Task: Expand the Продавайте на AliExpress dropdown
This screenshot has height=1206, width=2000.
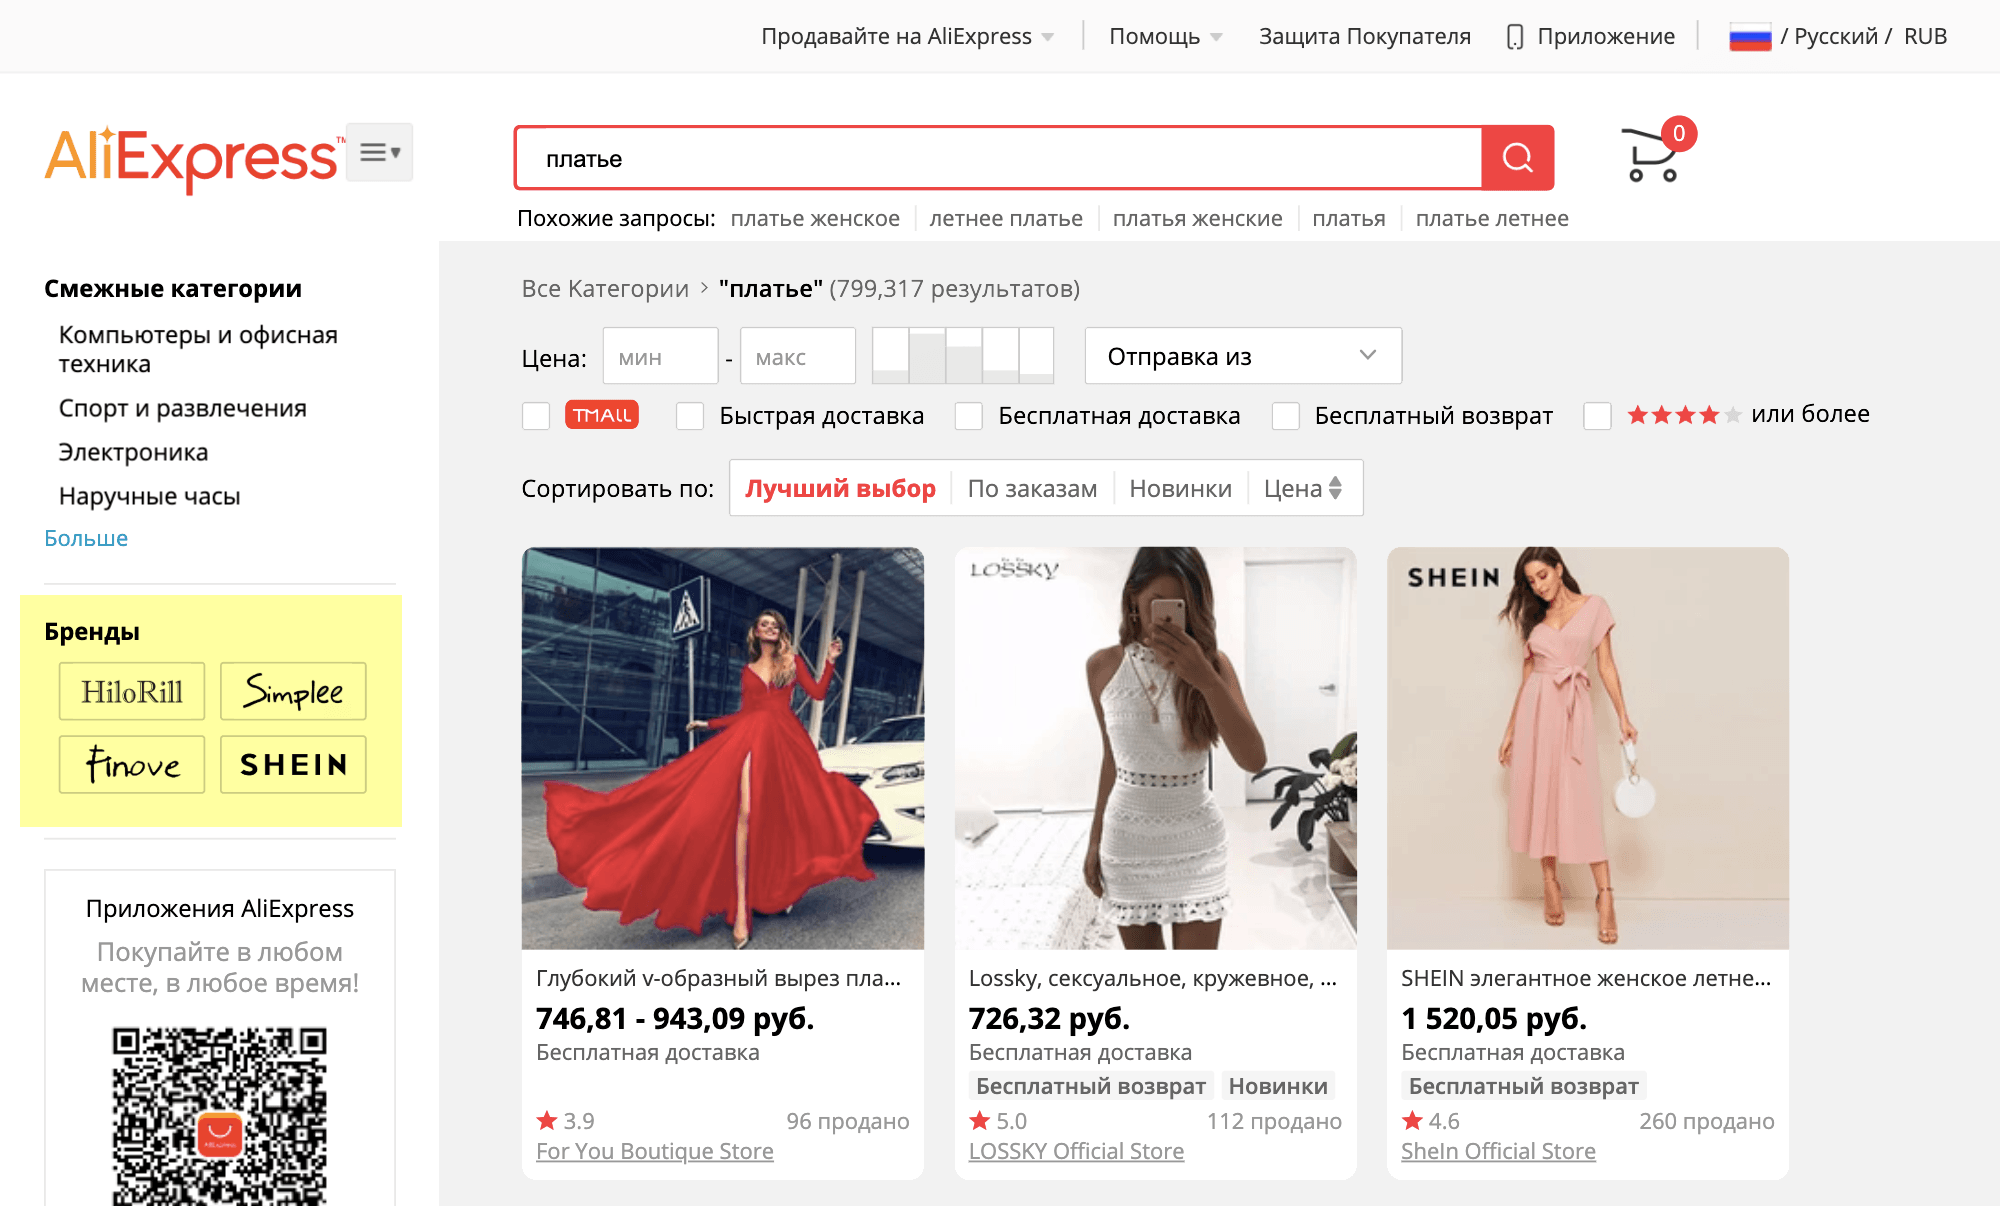Action: 907,37
